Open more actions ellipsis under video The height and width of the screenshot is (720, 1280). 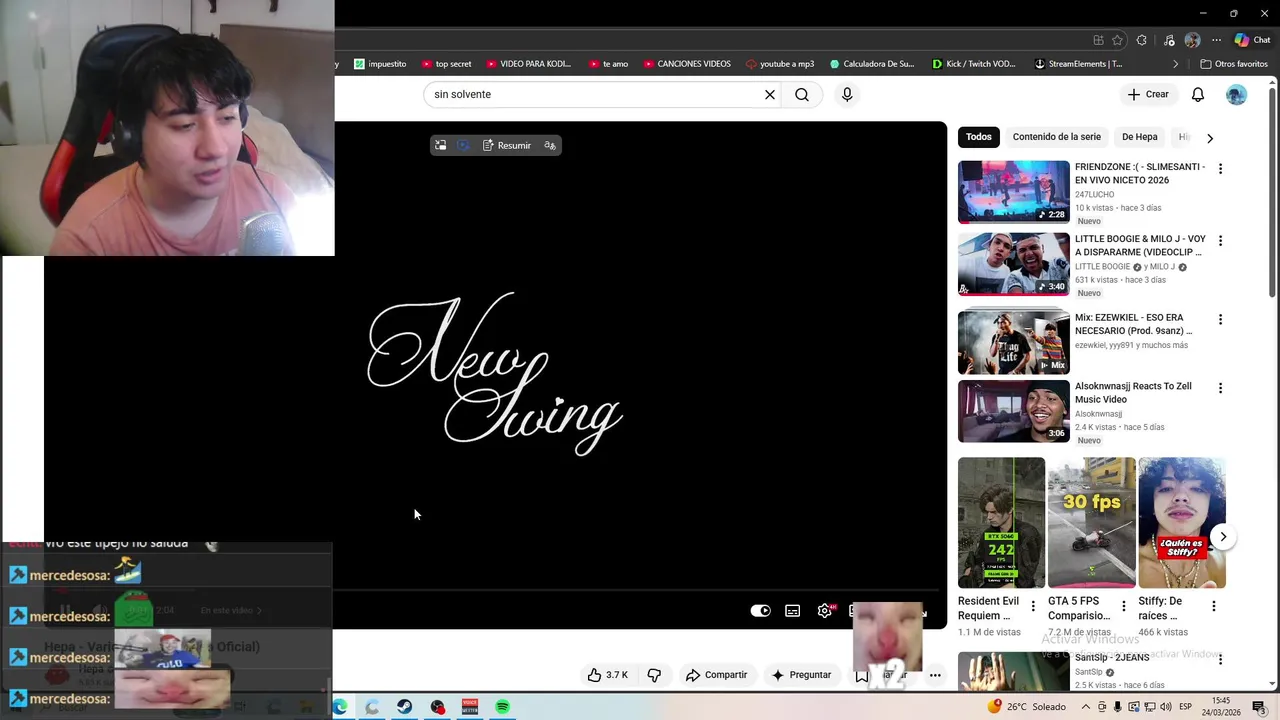point(935,675)
